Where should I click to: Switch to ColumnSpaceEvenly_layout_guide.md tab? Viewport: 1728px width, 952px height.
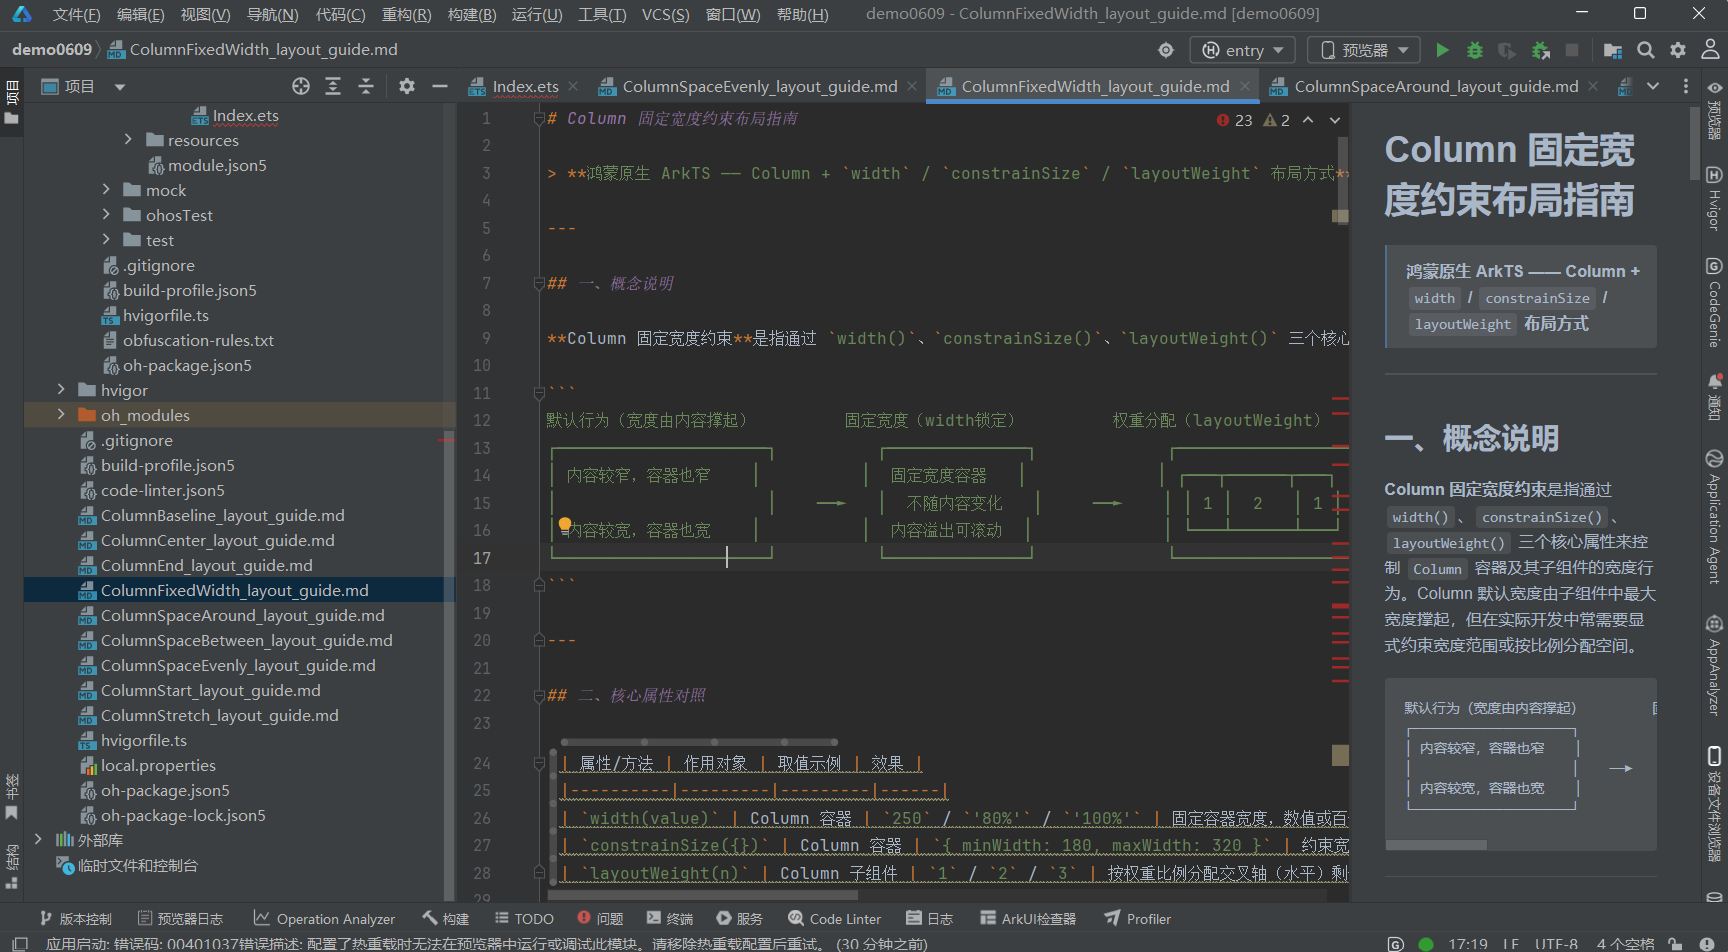tap(759, 87)
